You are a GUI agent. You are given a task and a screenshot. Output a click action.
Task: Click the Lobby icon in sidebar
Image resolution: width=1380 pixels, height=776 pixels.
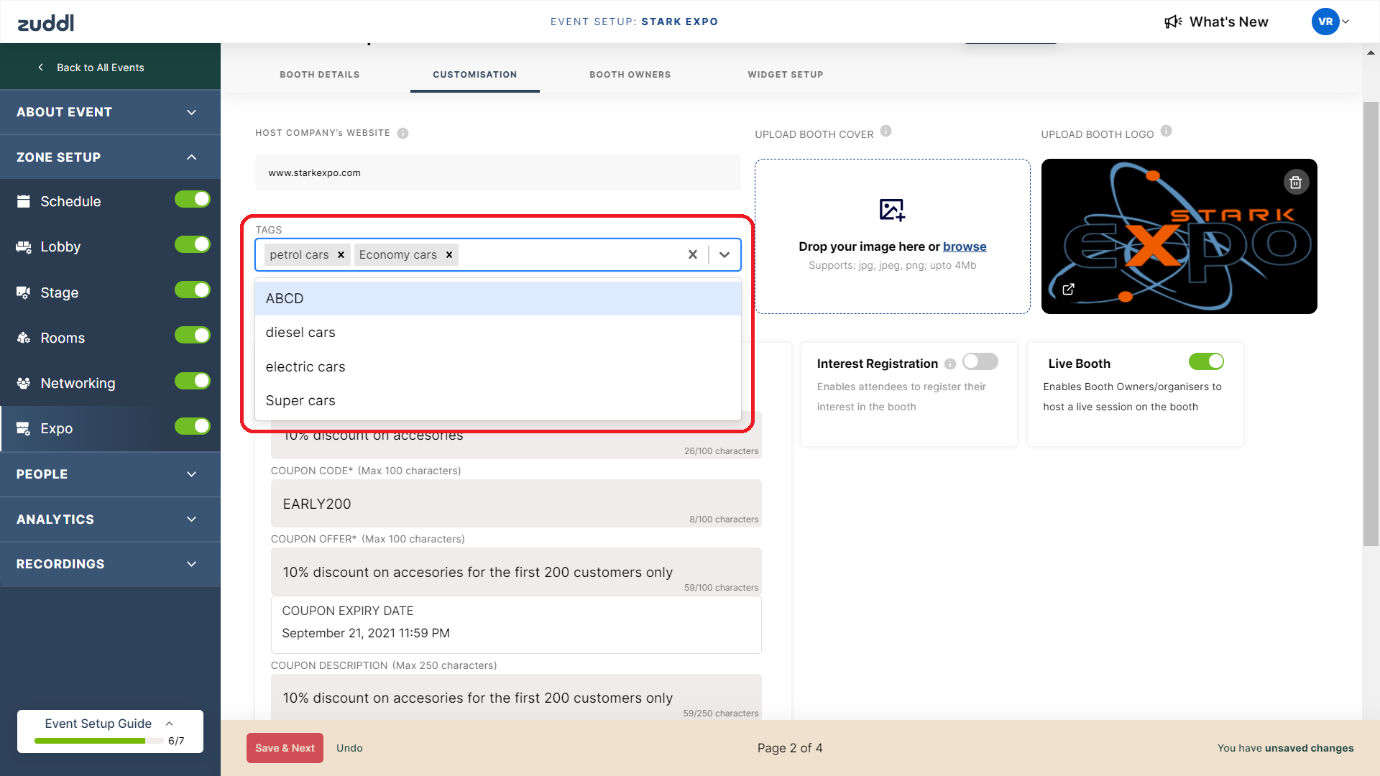point(24,247)
